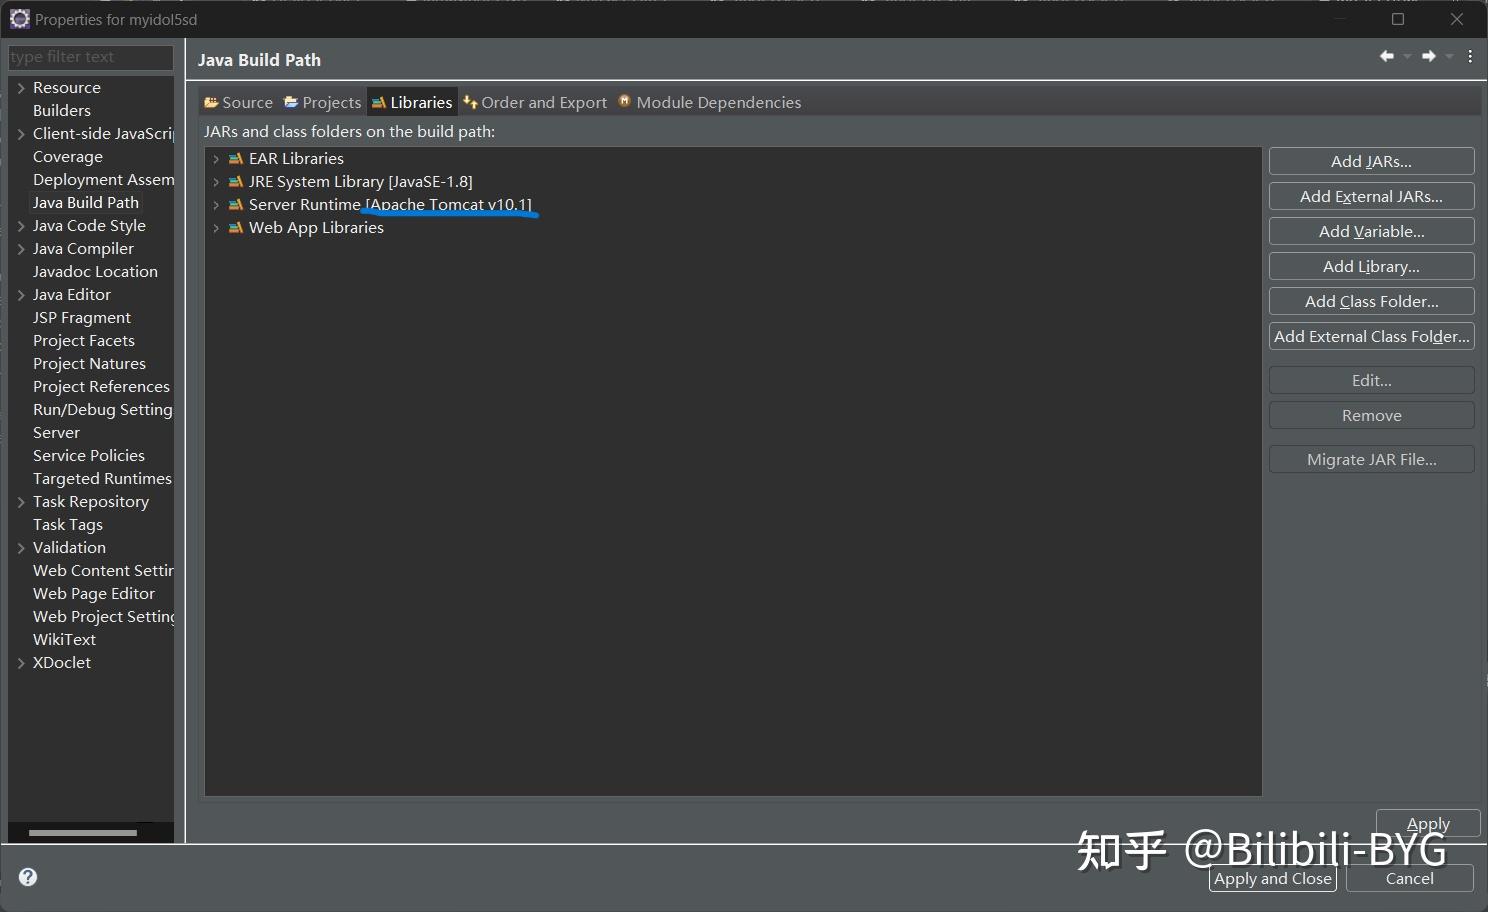
Task: Click the help question mark icon
Action: tap(27, 877)
